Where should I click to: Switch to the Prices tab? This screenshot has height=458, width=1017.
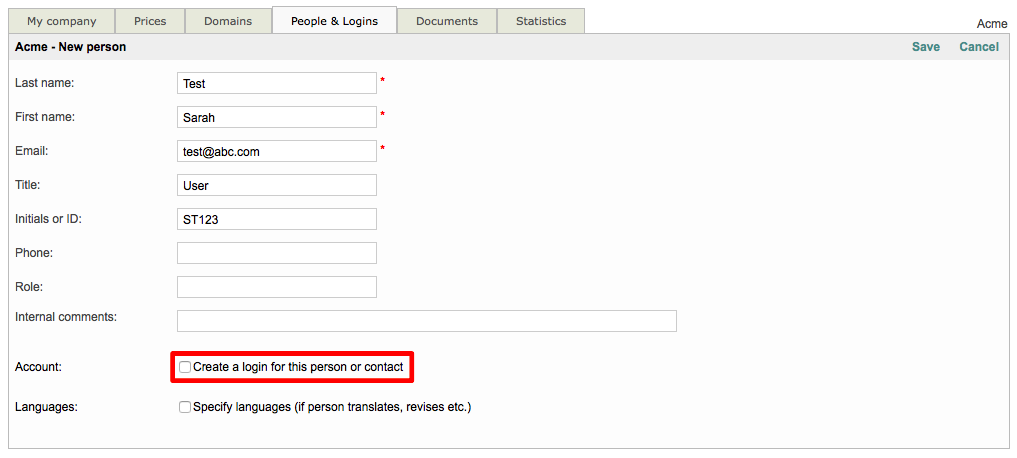tap(150, 21)
